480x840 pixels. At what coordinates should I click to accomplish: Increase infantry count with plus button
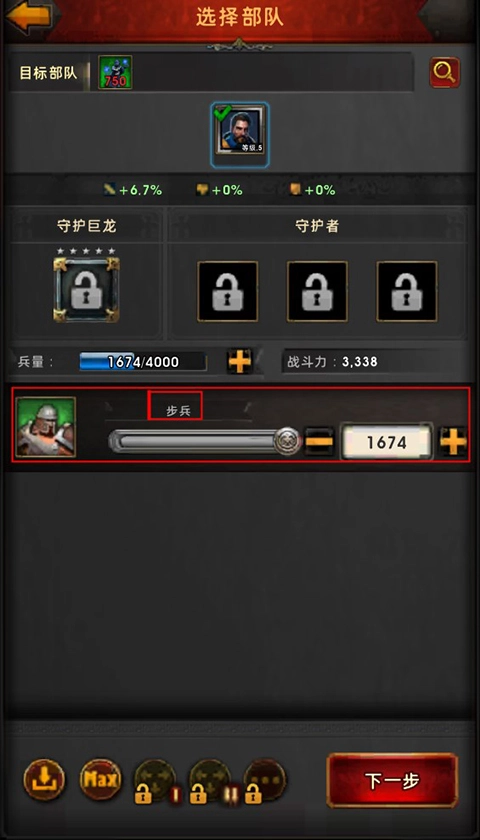pos(453,442)
